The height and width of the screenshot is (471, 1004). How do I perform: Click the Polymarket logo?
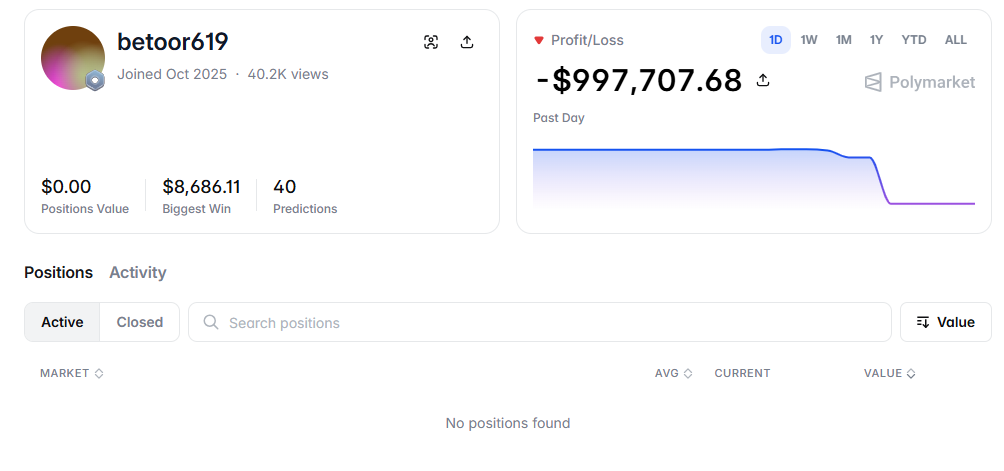(x=919, y=82)
